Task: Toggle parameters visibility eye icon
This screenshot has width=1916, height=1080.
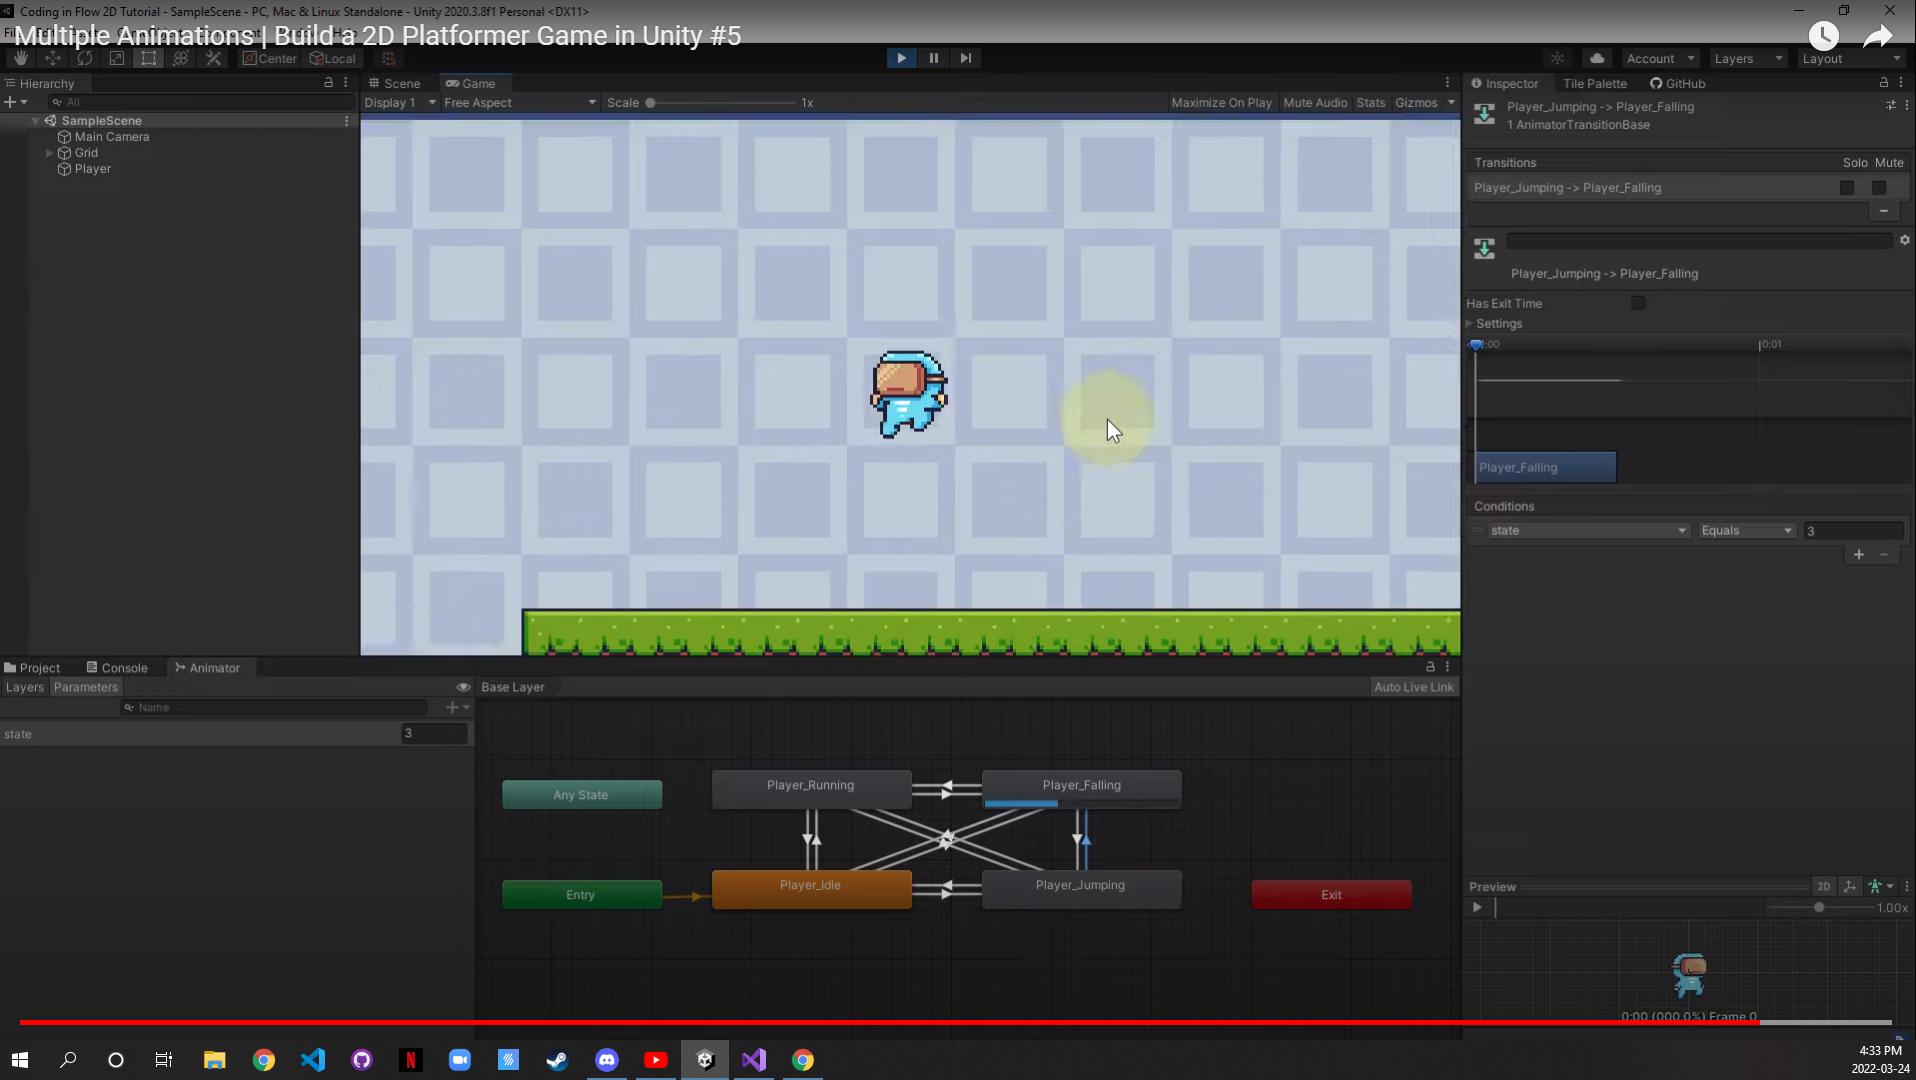Action: click(463, 687)
